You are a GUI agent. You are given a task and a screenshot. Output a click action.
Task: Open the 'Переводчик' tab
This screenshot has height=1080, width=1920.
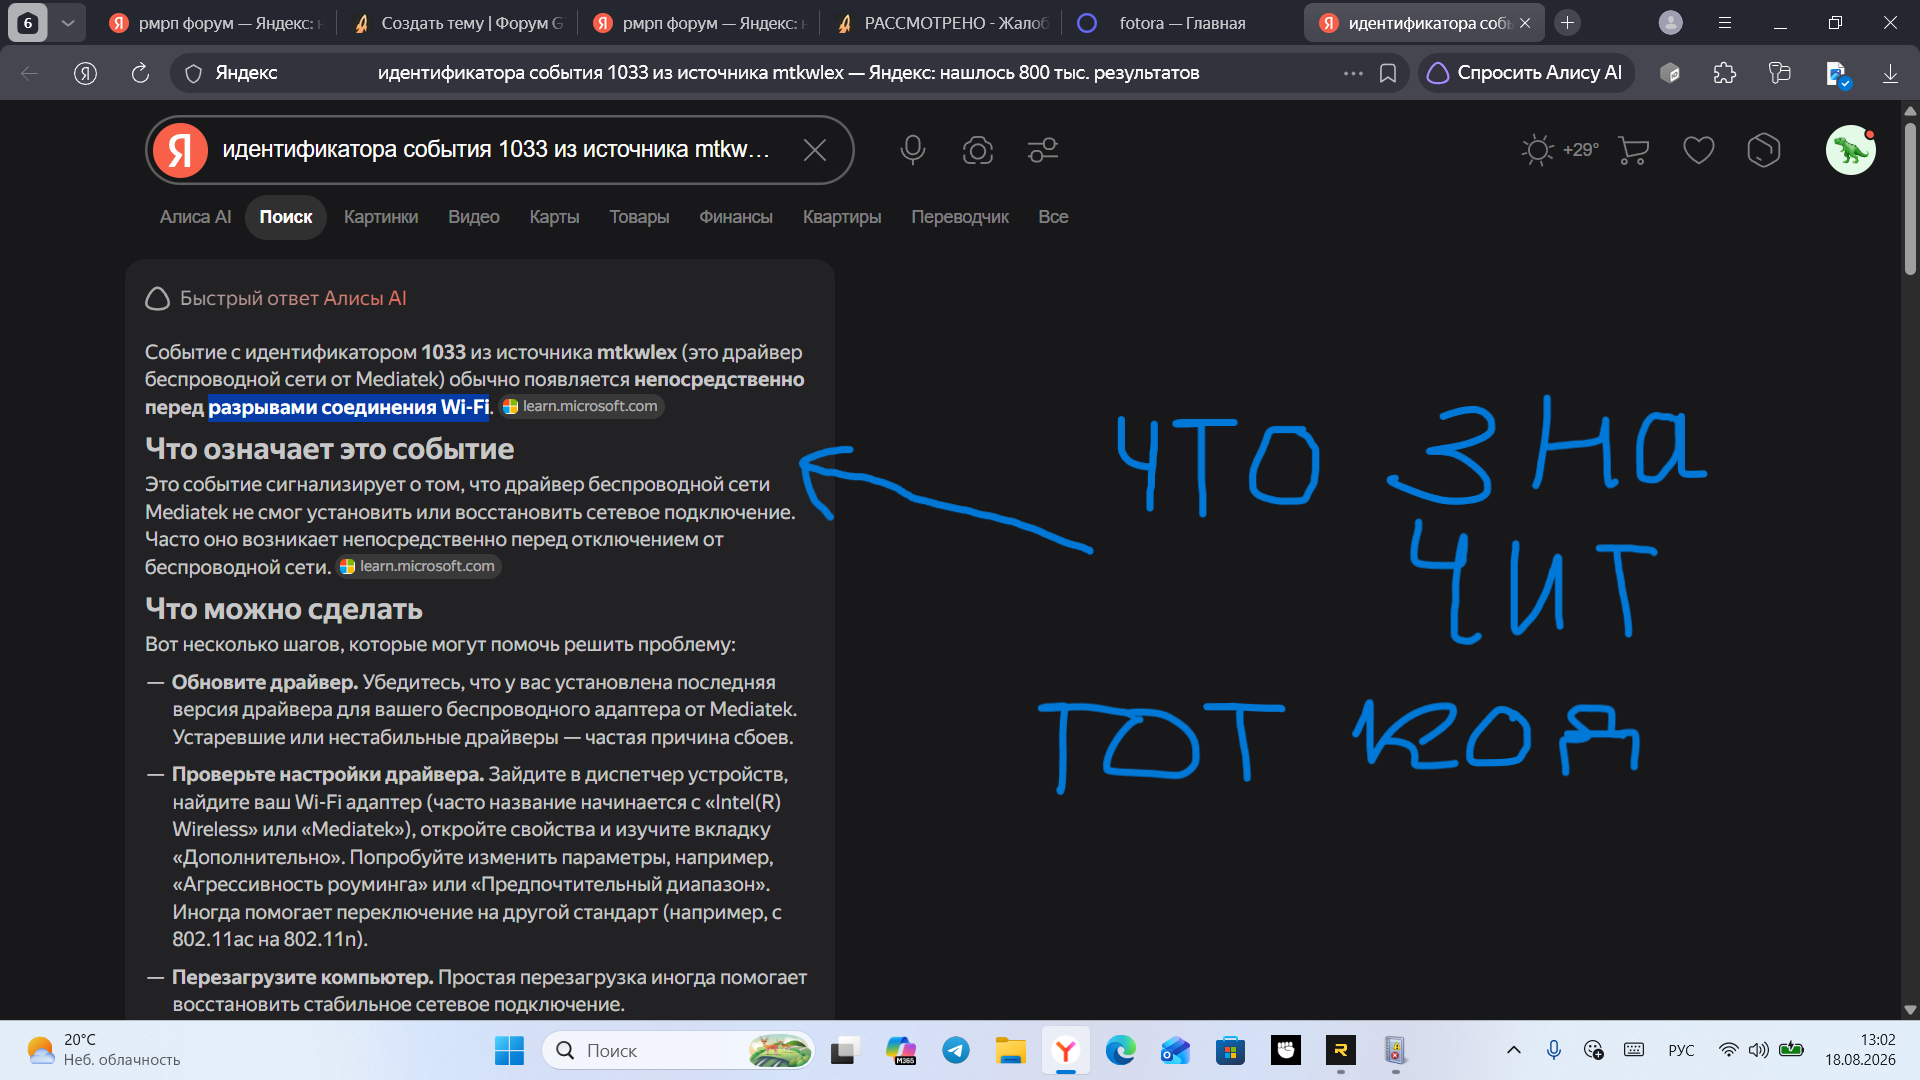pos(960,217)
